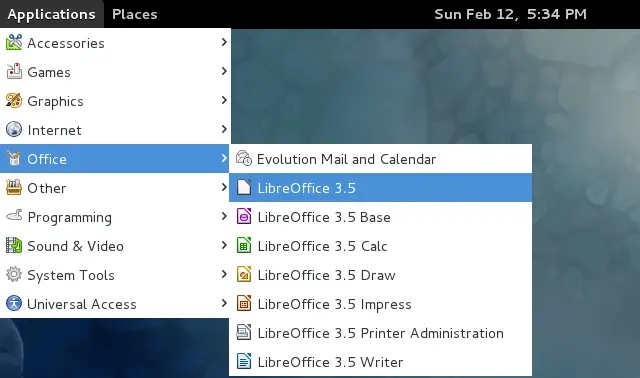Select the Internet menu category
This screenshot has height=378, width=640.
(115, 129)
